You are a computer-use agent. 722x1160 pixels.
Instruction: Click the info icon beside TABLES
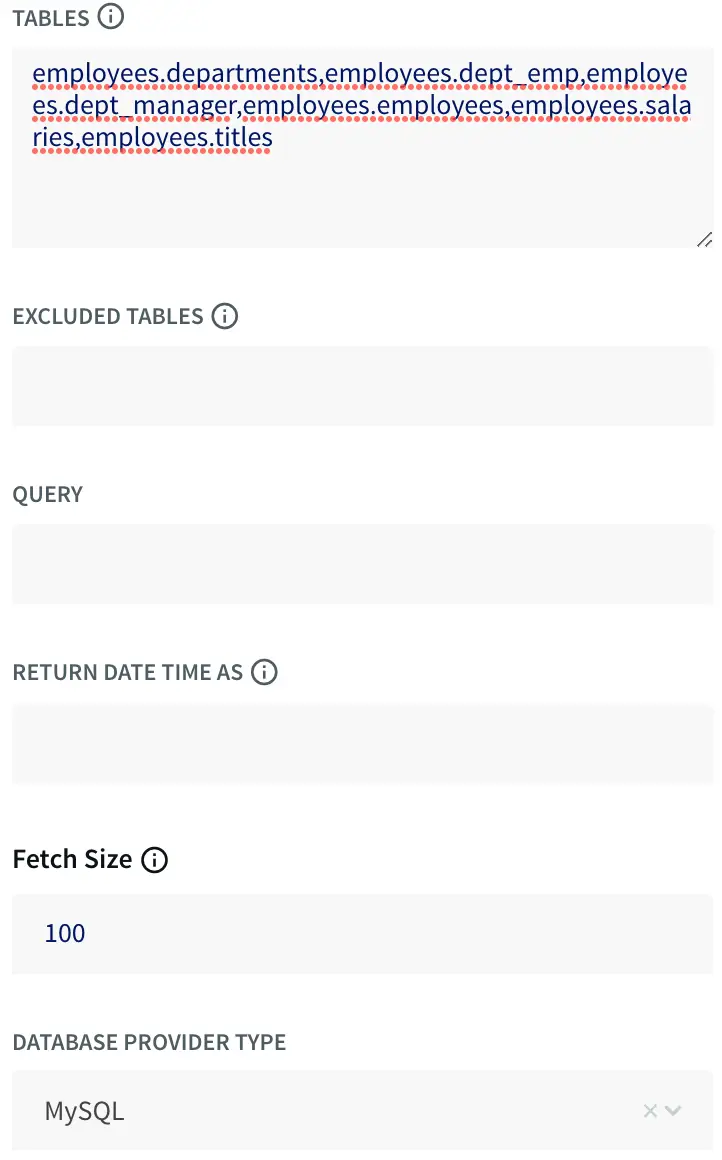pyautogui.click(x=112, y=17)
